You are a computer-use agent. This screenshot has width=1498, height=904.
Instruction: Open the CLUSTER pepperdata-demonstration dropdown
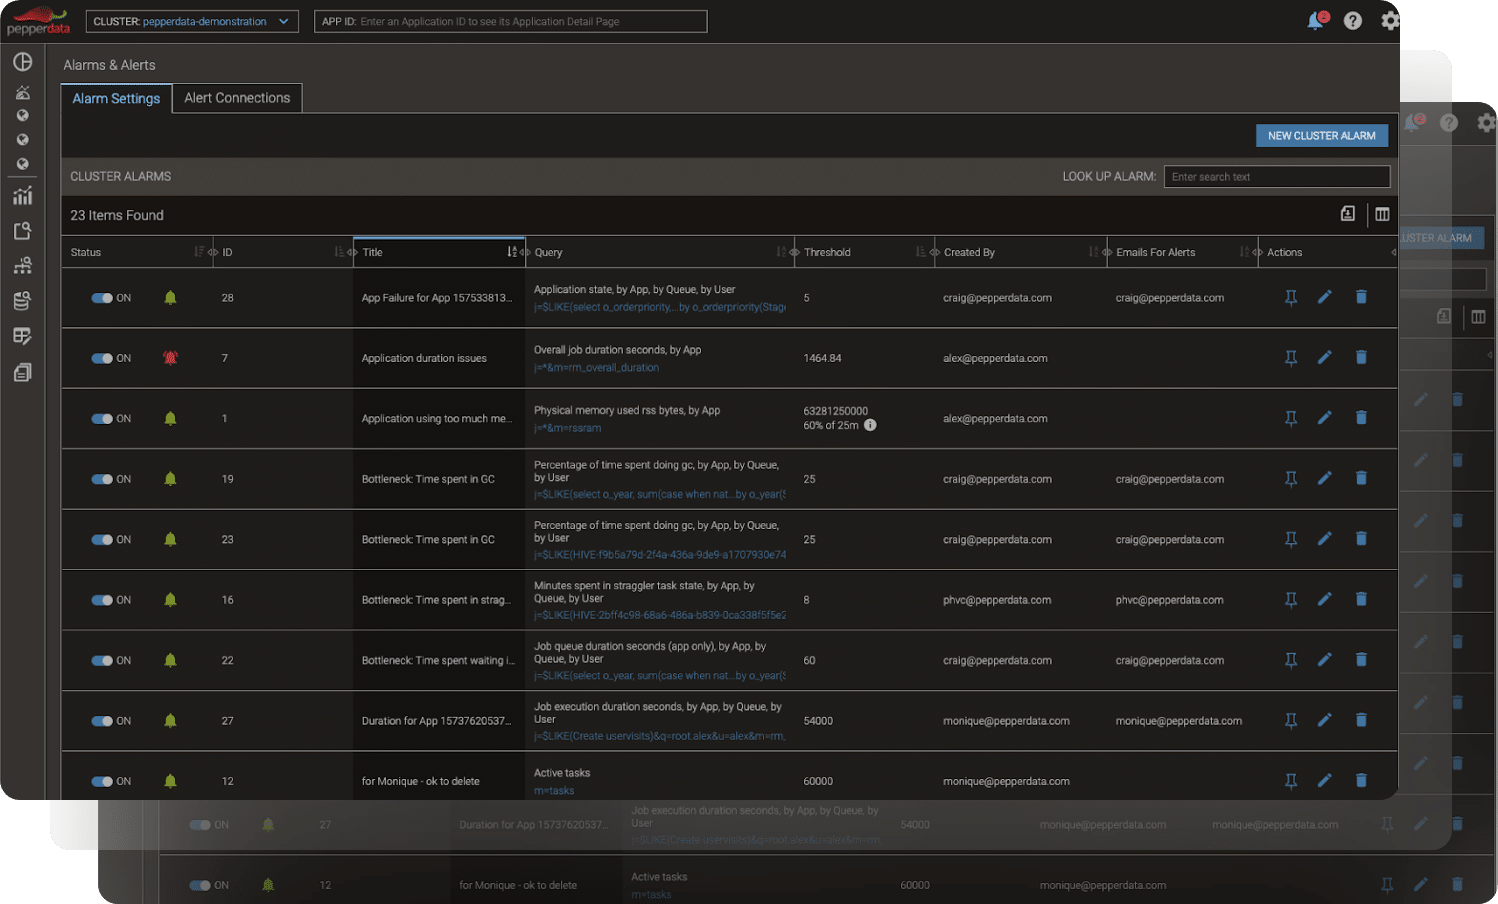point(192,21)
